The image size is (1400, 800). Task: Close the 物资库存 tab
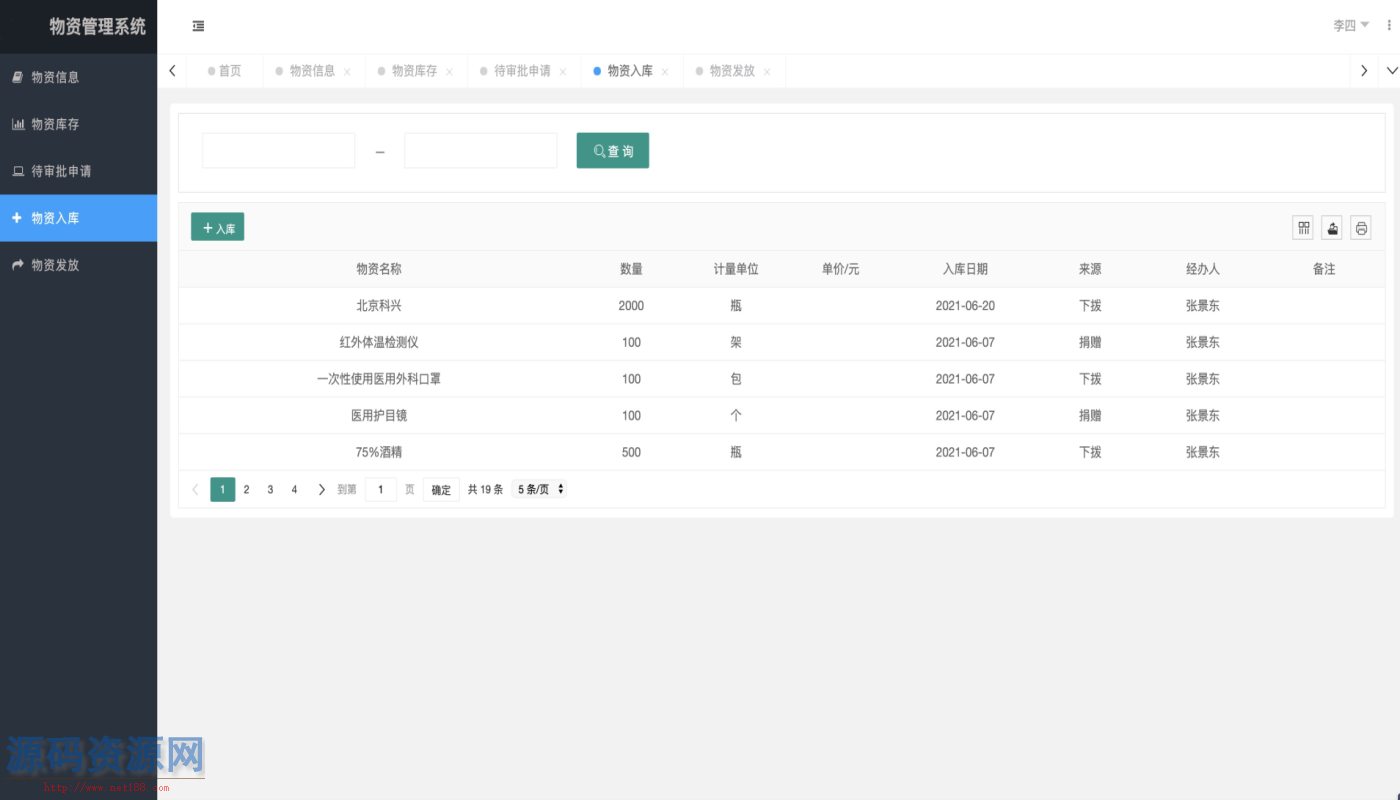tap(449, 72)
